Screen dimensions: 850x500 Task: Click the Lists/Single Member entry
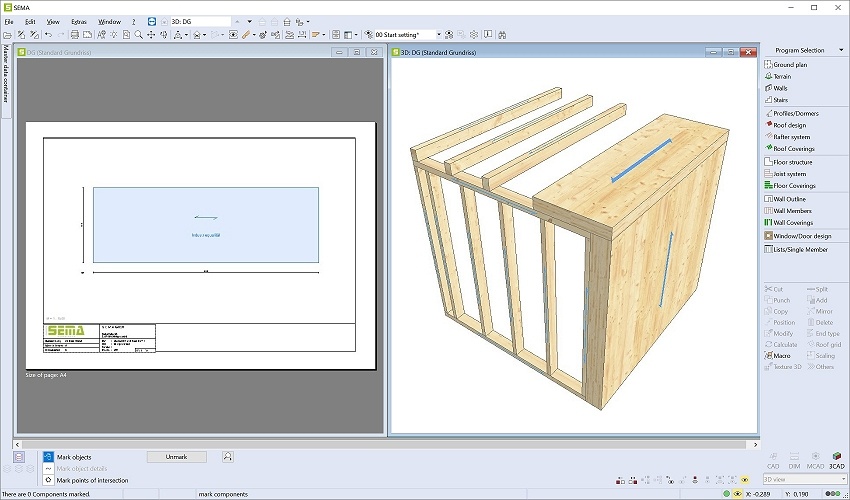[800, 248]
